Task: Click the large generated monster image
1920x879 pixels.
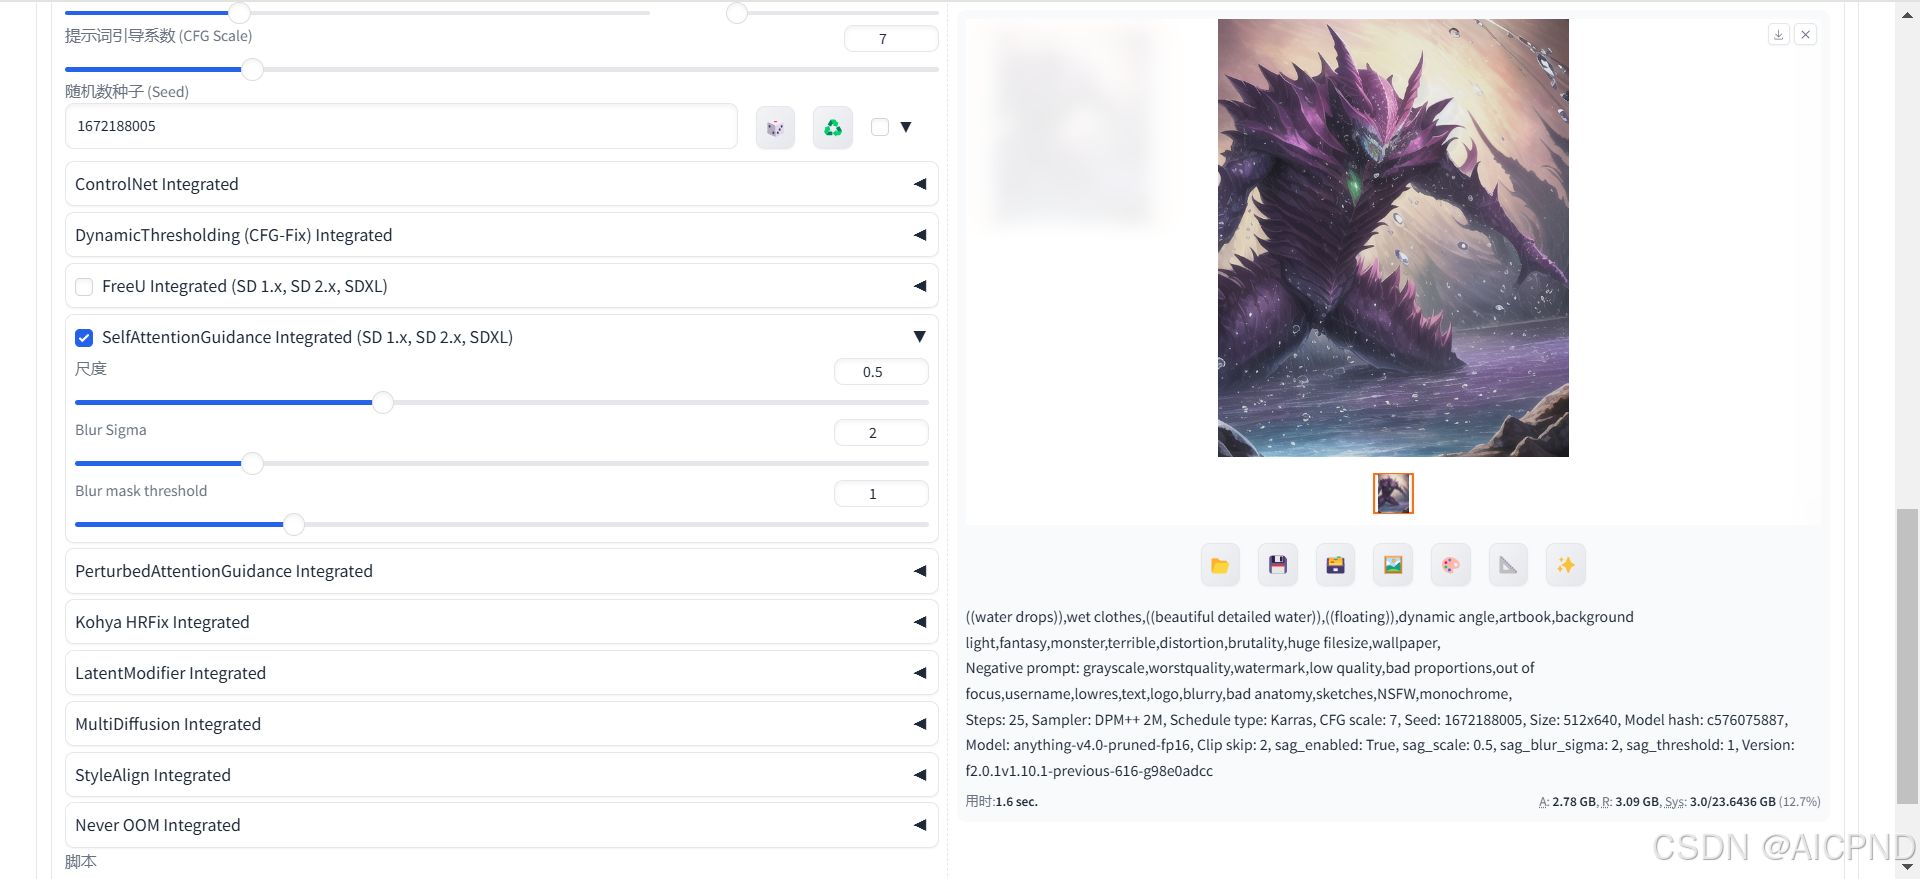Action: 1393,238
